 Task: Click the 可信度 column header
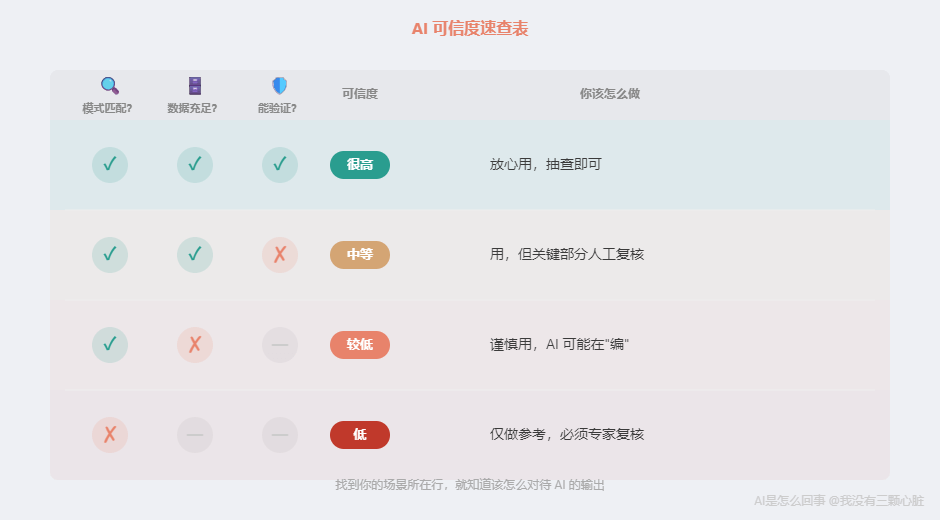(x=360, y=94)
